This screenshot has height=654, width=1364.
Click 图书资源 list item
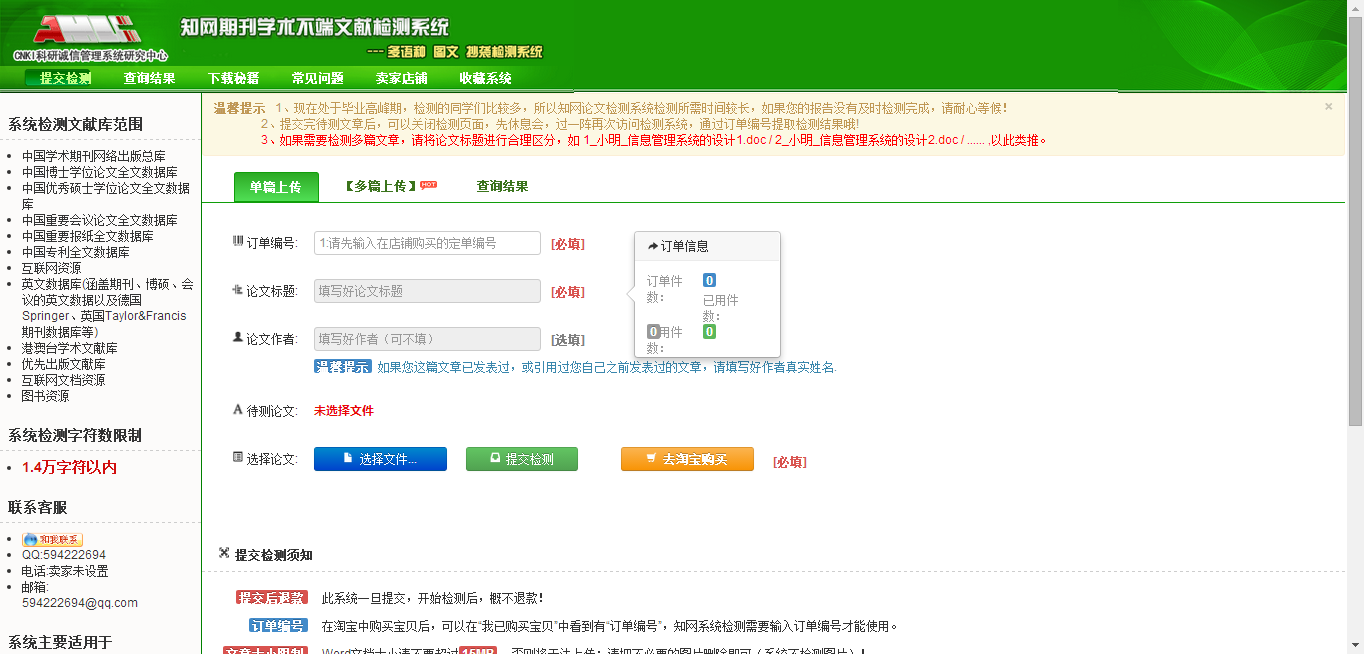pos(46,397)
